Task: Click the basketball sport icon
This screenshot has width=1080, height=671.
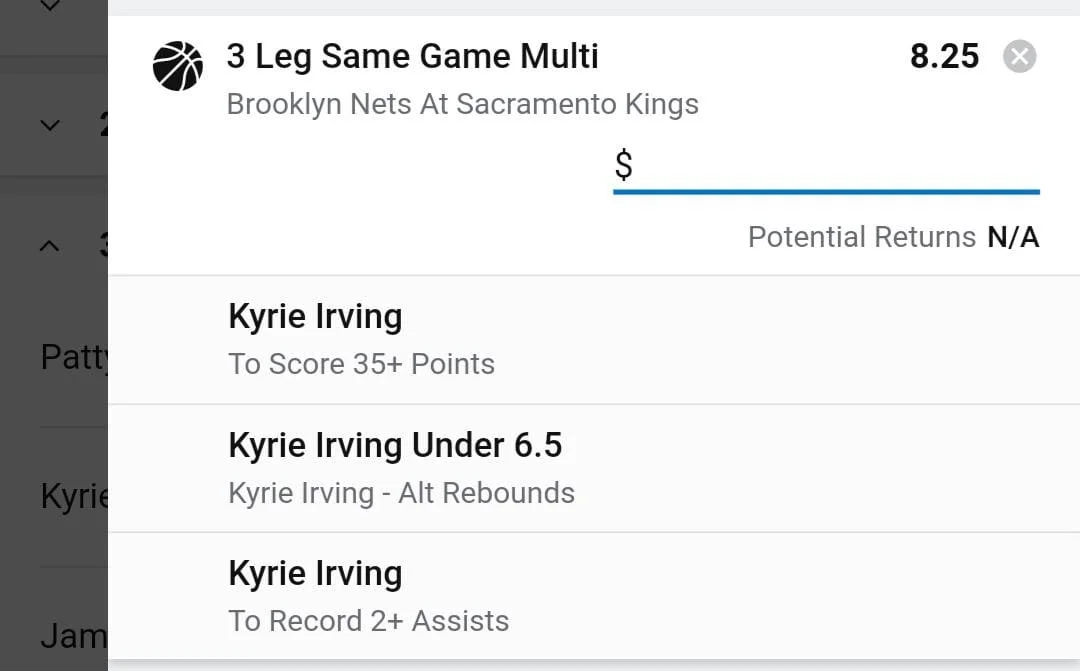Action: click(x=178, y=66)
